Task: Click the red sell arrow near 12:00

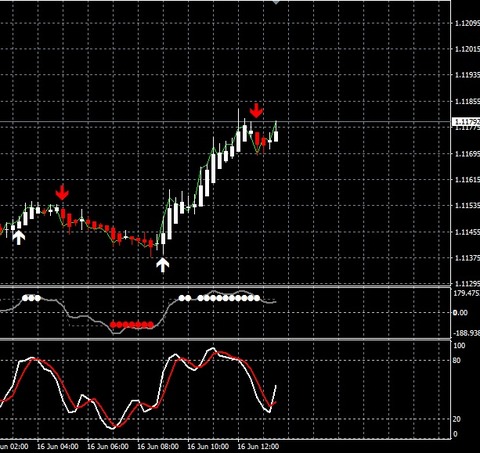Action: [x=256, y=111]
